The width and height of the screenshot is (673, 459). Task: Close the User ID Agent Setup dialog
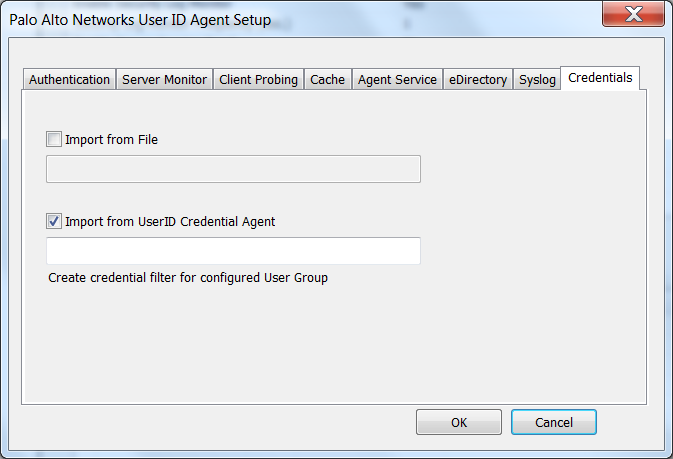point(633,15)
